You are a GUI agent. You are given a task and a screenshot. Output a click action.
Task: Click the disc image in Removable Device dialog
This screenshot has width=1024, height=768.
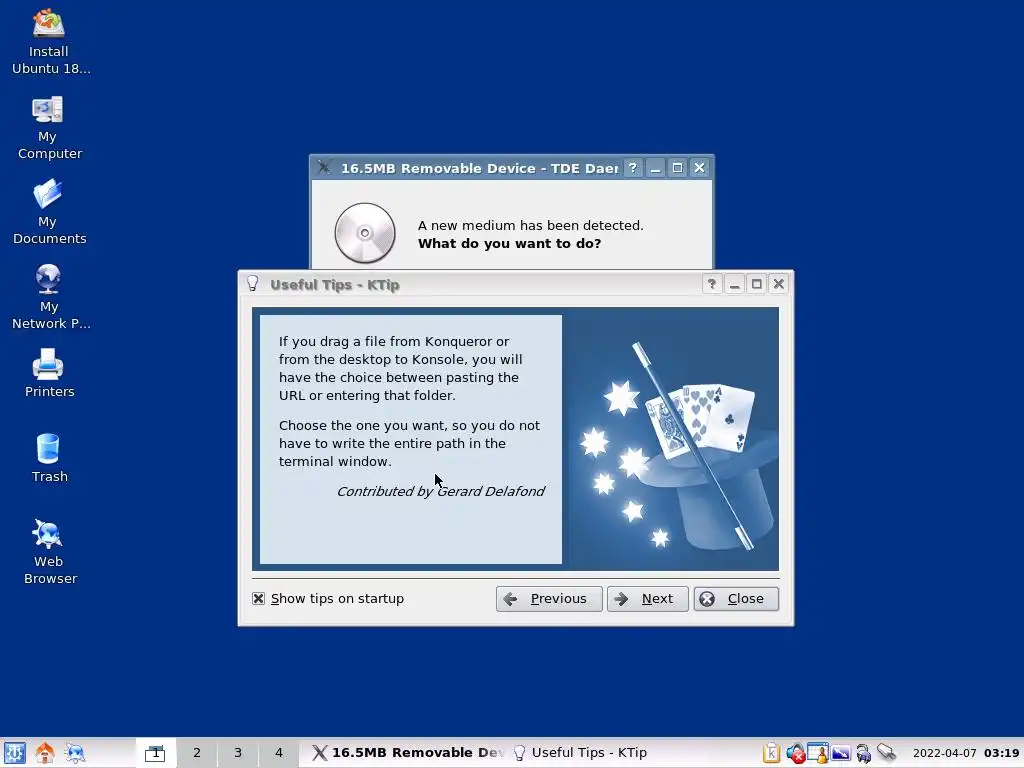coord(365,233)
